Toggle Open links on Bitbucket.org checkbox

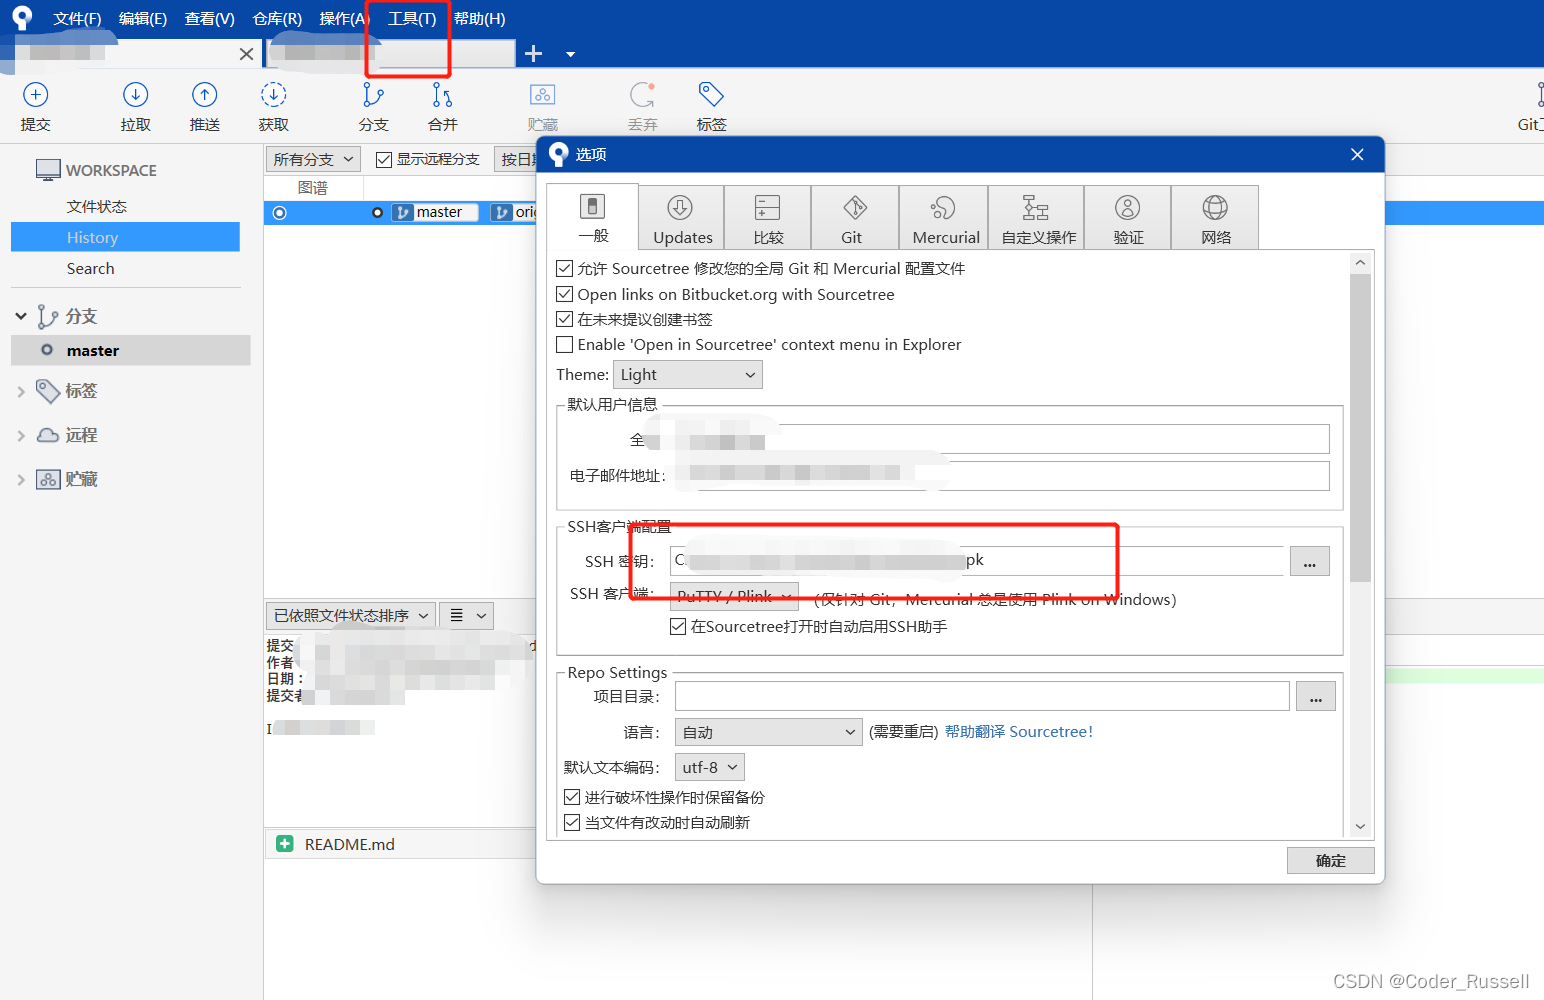point(565,294)
